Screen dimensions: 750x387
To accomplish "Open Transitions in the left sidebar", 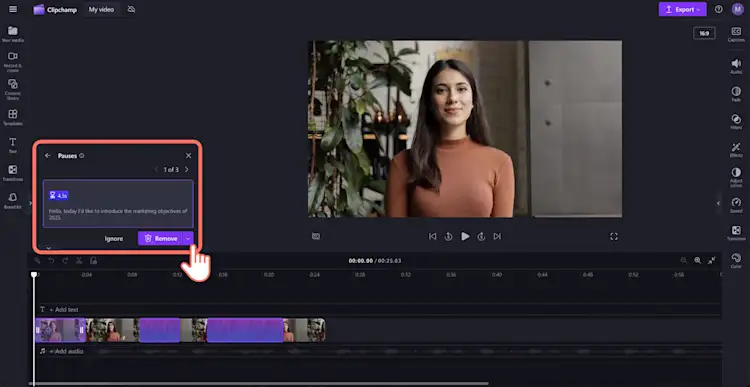I will (x=13, y=173).
